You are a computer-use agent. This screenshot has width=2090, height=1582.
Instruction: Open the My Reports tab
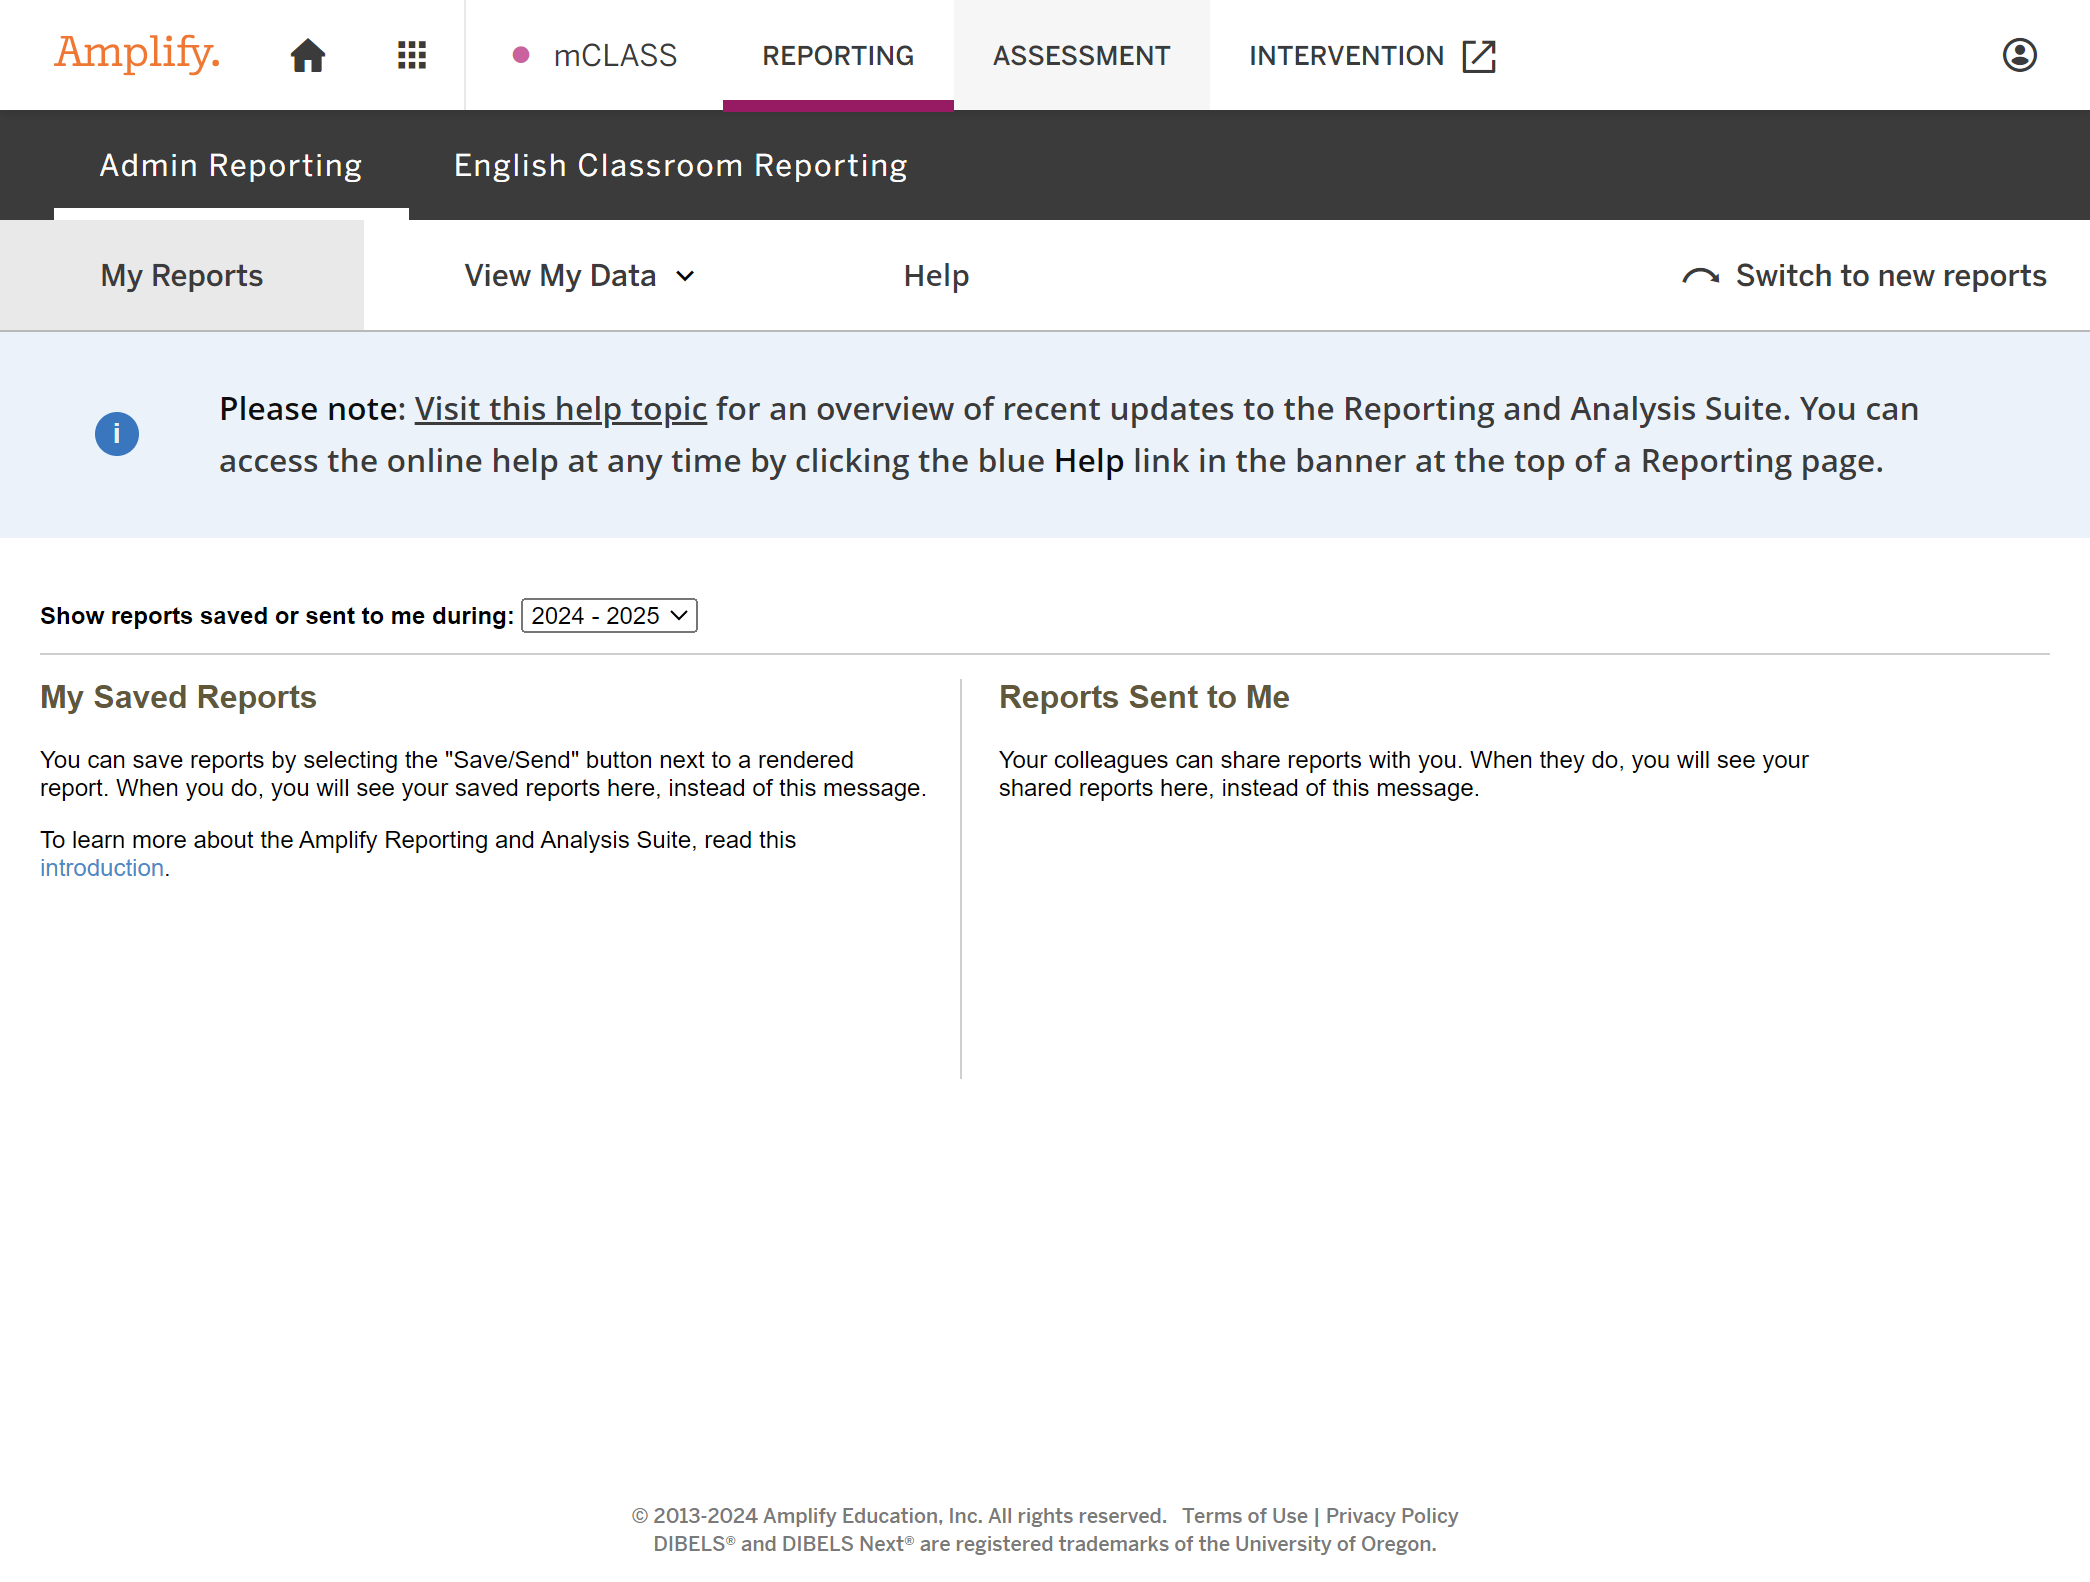coord(182,275)
